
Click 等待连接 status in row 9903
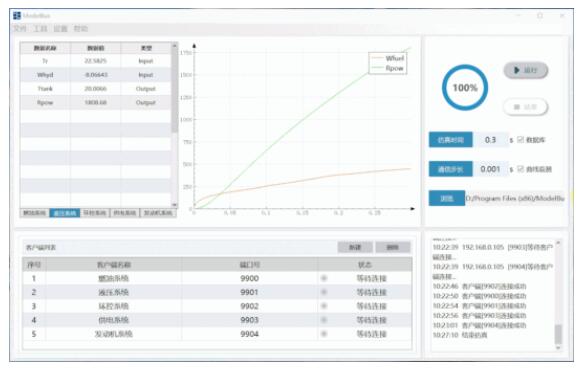click(x=372, y=320)
